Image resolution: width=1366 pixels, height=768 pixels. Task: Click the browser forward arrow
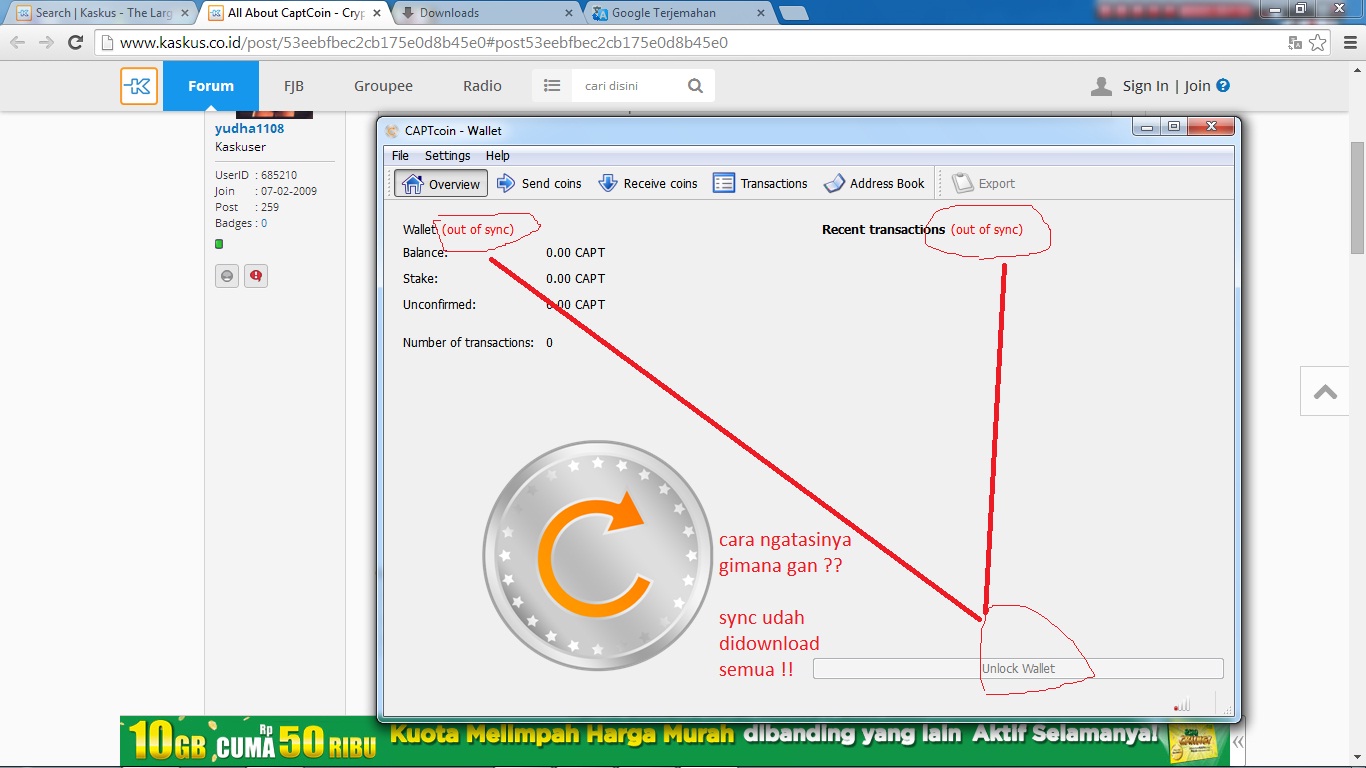(46, 43)
